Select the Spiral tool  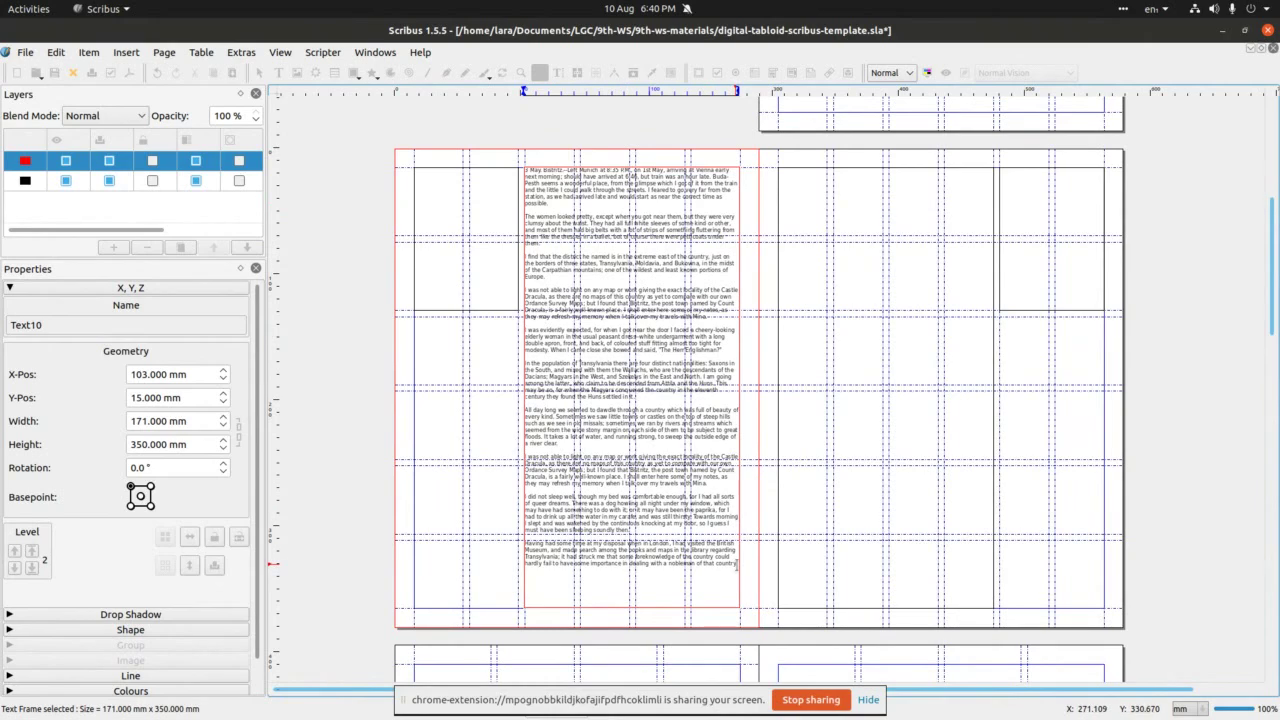coord(410,73)
